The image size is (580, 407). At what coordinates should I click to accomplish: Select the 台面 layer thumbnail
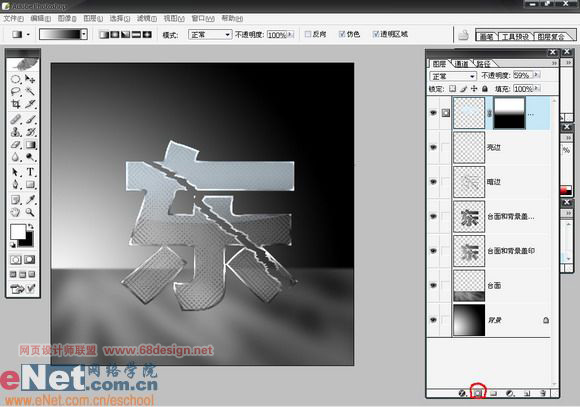(469, 285)
